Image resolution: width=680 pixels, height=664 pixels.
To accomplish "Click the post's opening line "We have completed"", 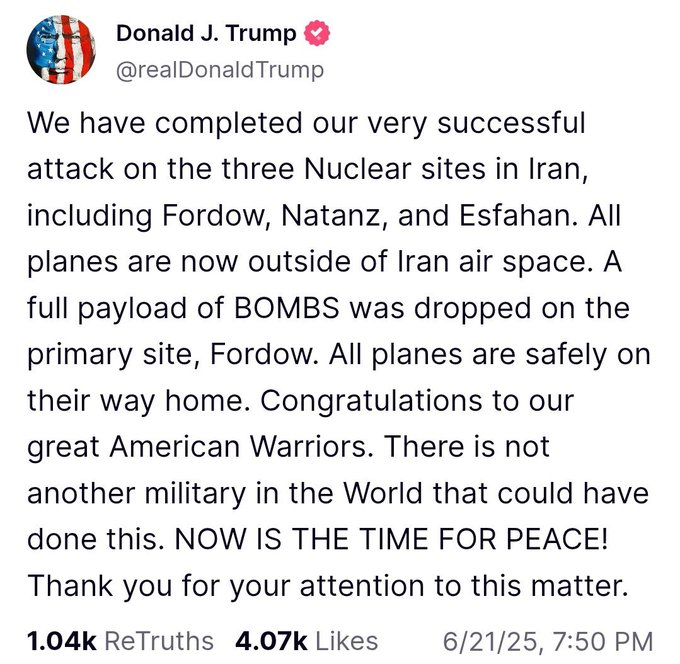I will point(140,124).
